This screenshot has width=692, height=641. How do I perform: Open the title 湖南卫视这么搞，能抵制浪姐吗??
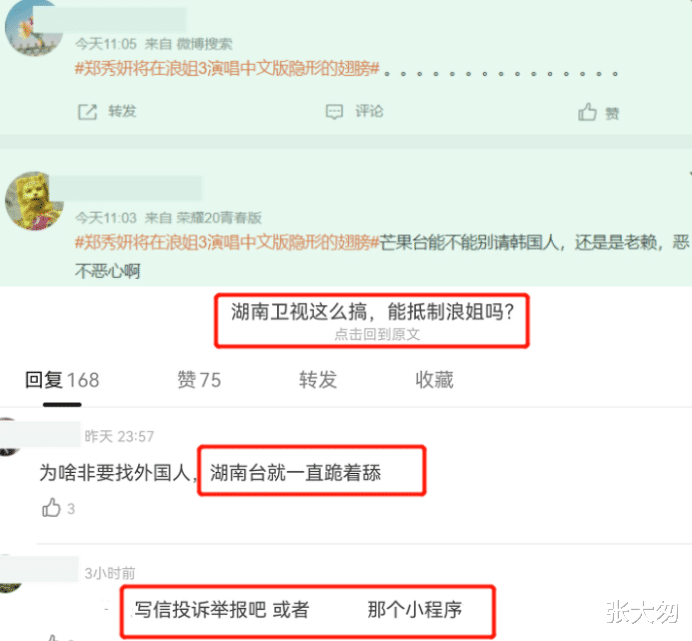click(x=372, y=312)
